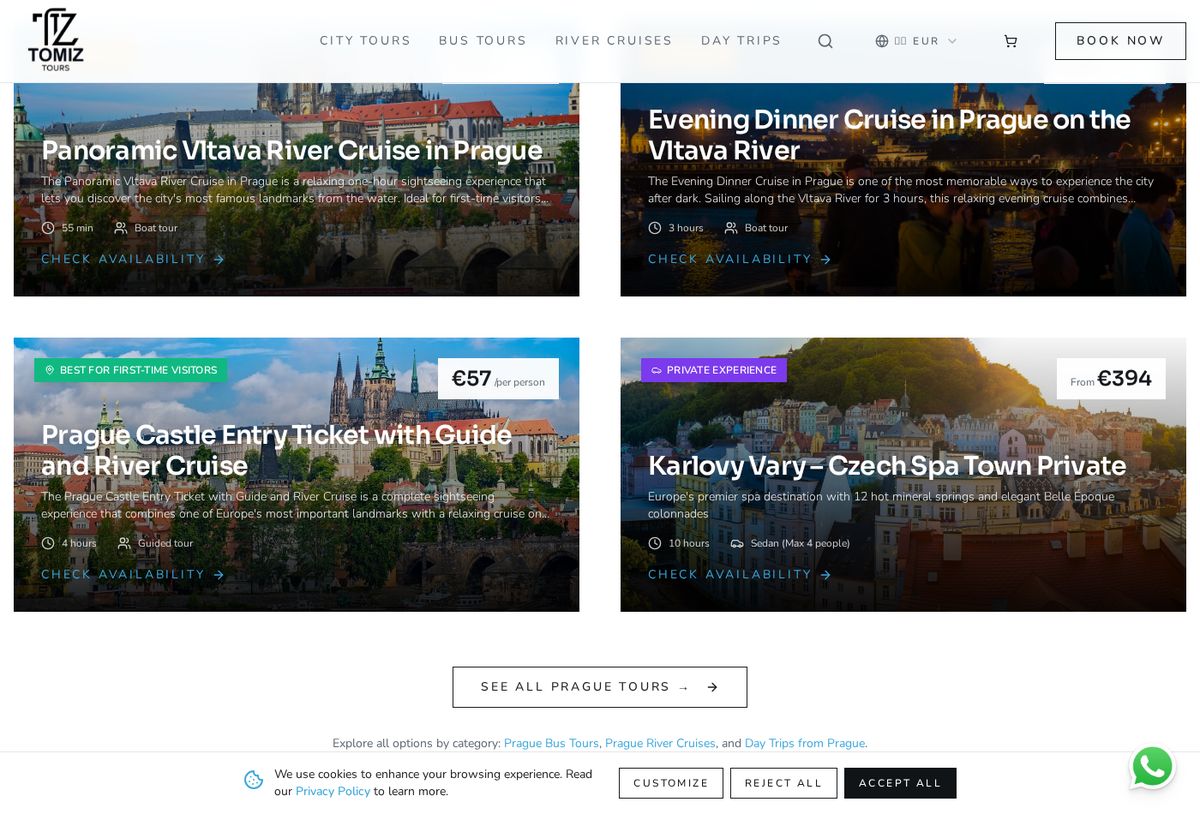Click See All Prague Tours button
This screenshot has height=814, width=1200.
coord(600,687)
